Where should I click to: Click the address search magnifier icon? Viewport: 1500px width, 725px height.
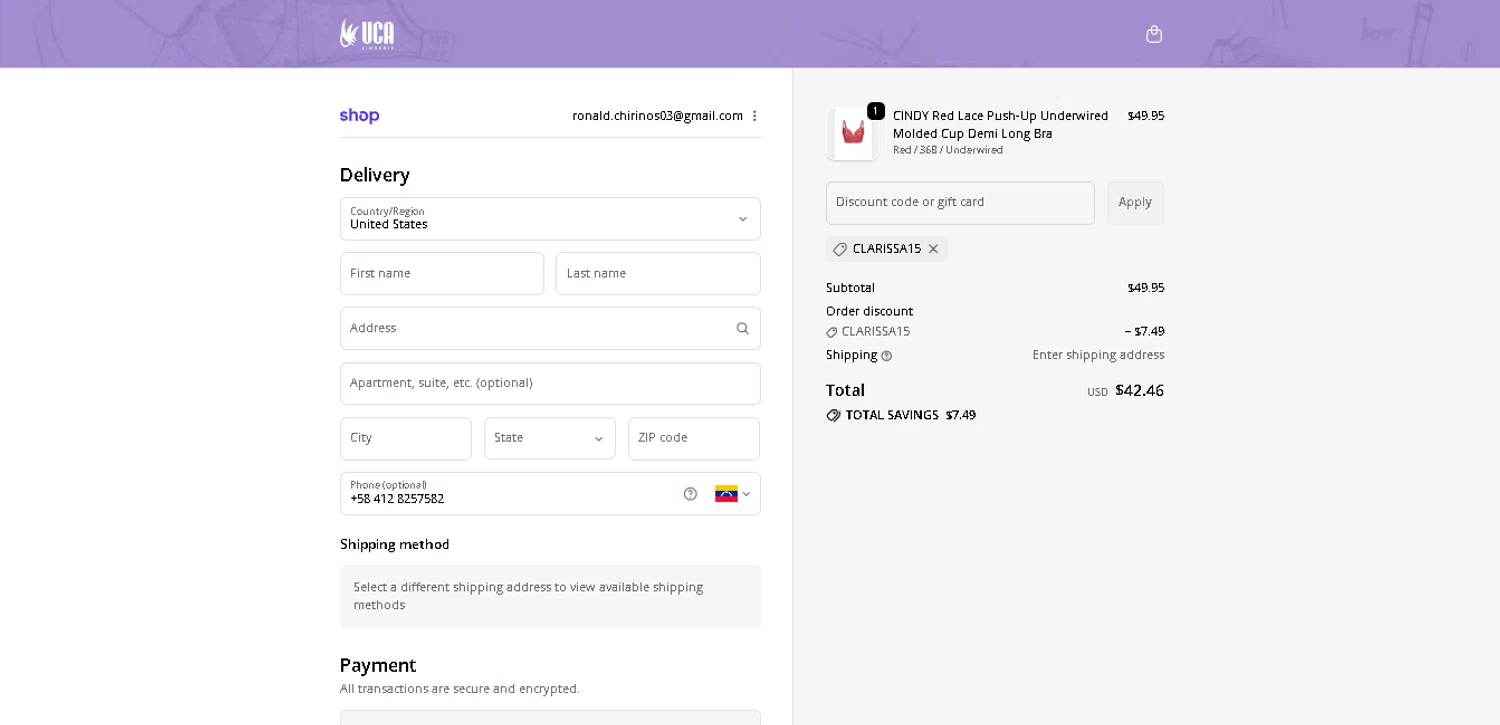coord(742,328)
